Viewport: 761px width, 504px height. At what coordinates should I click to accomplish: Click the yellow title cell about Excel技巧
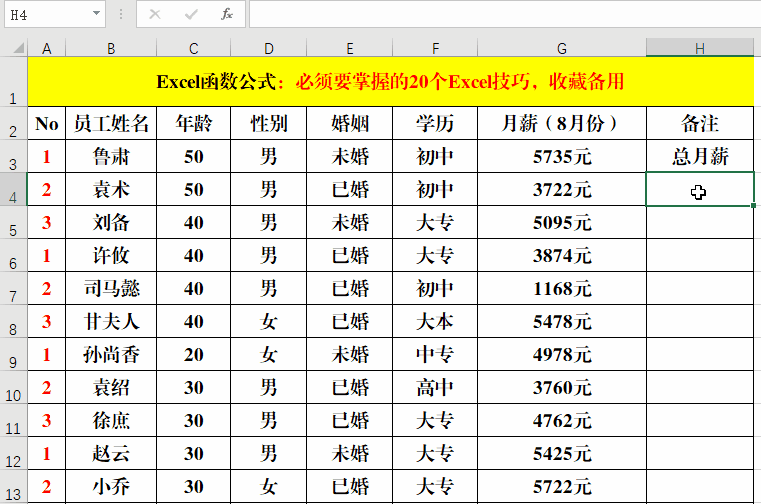click(391, 82)
